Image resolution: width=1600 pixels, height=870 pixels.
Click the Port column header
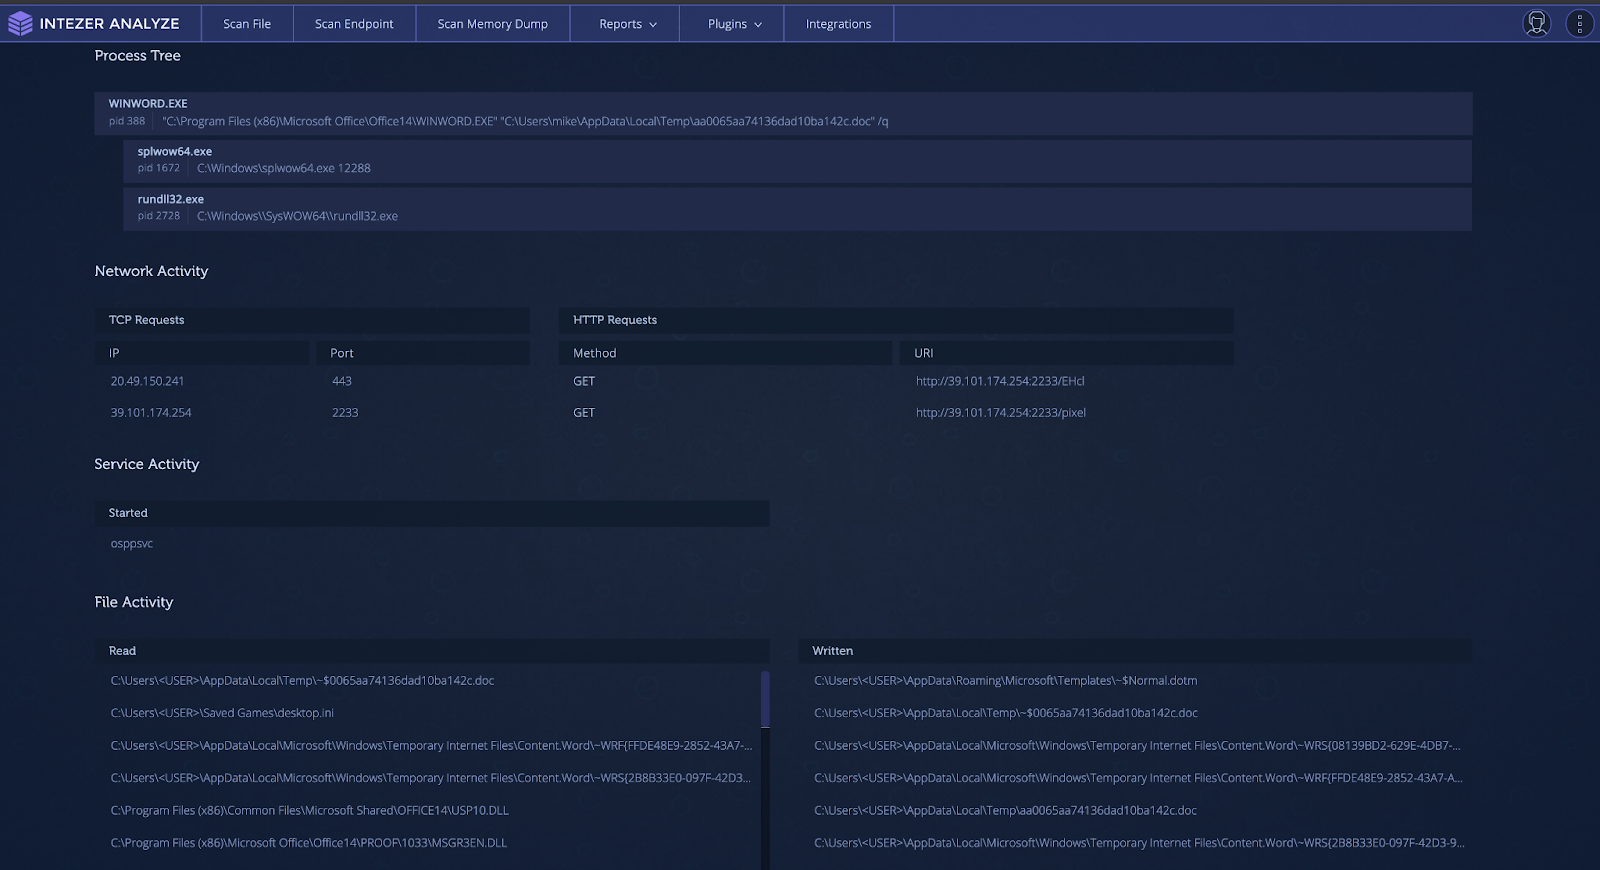click(342, 353)
